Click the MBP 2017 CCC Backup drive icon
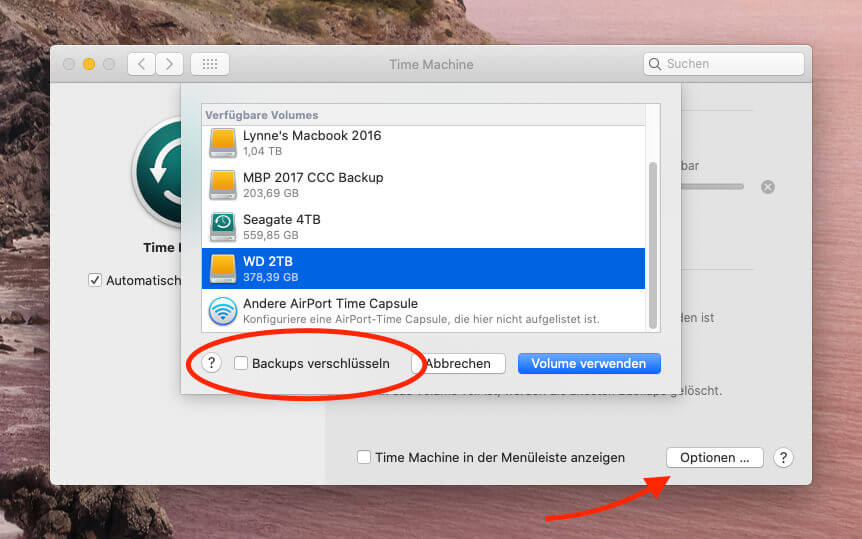Image resolution: width=862 pixels, height=539 pixels. (x=223, y=185)
